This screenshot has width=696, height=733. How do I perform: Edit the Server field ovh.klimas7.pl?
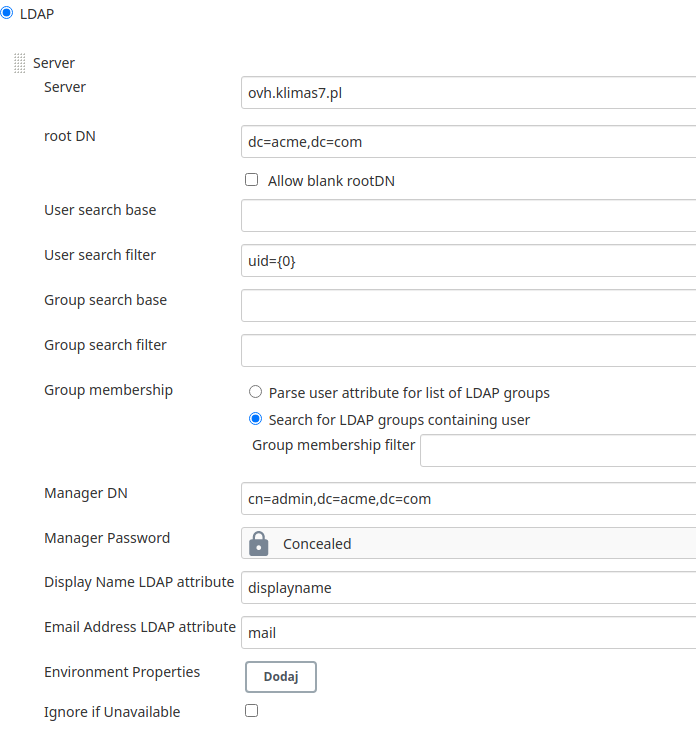coord(468,93)
